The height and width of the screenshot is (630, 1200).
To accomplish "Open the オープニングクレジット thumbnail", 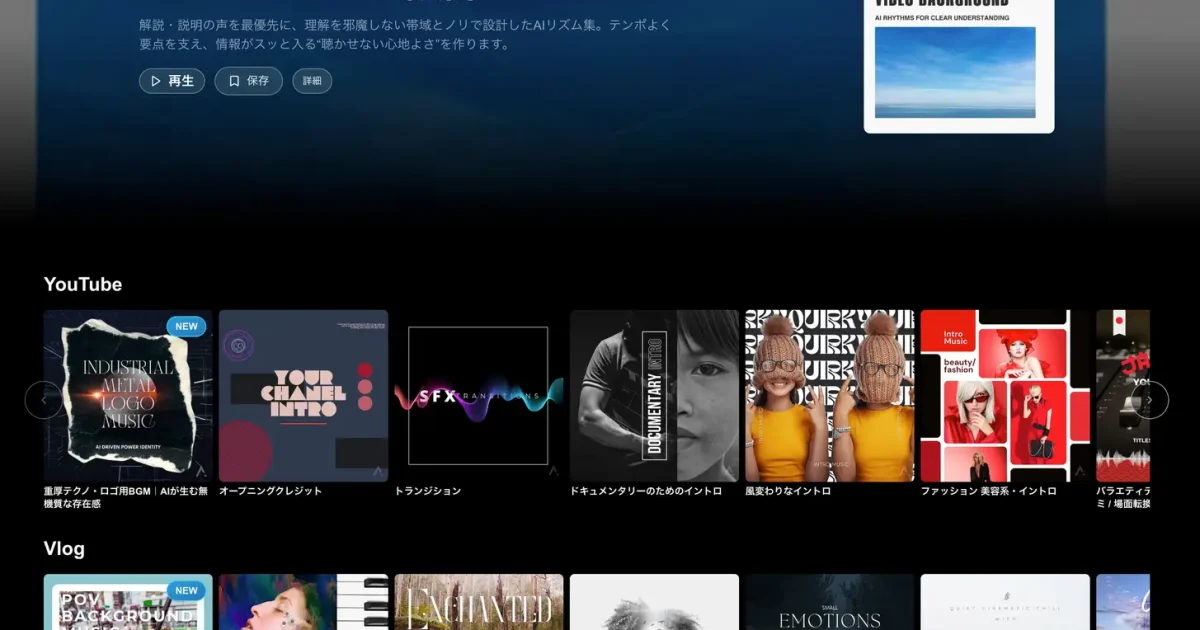I will pyautogui.click(x=302, y=394).
